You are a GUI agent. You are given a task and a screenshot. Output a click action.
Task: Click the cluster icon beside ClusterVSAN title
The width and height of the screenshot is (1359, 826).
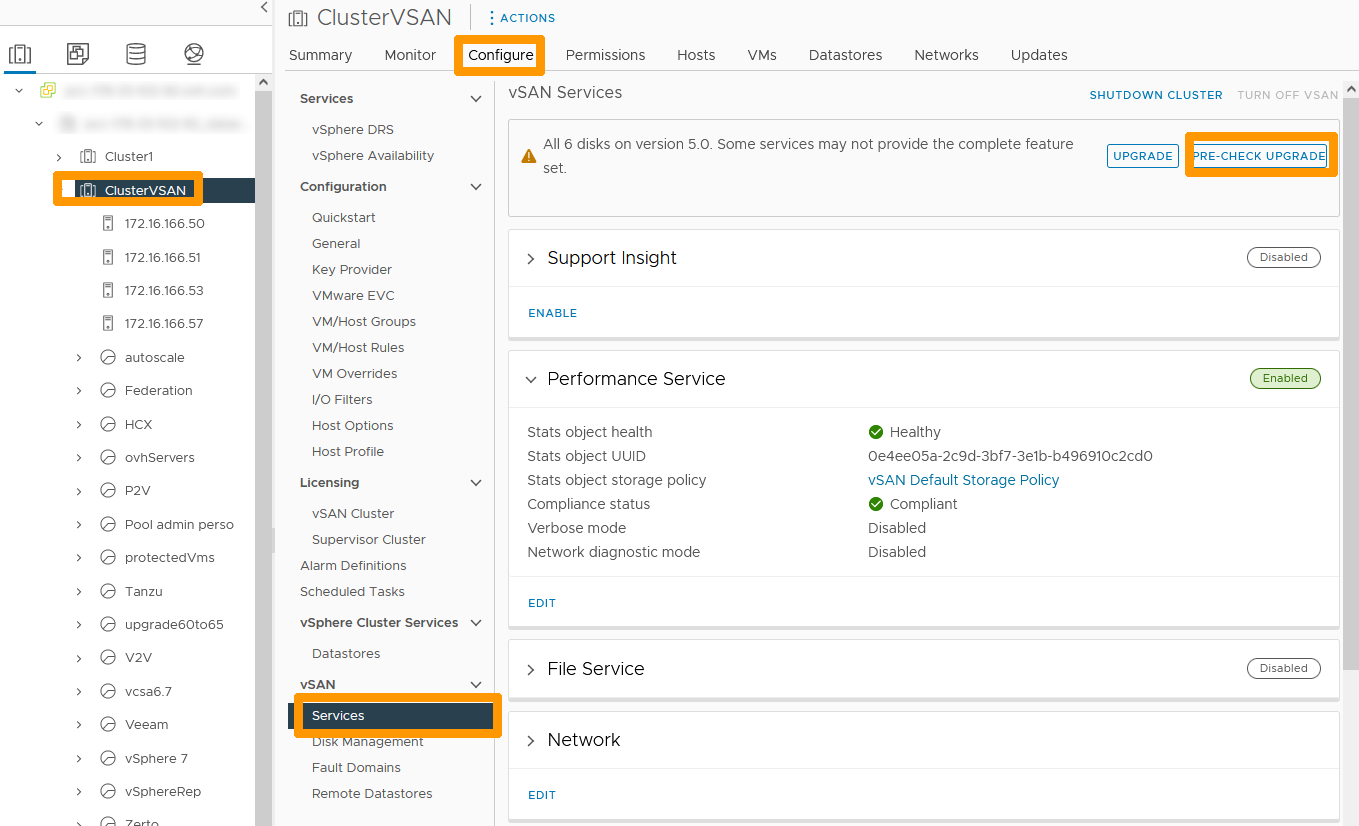[x=297, y=17]
